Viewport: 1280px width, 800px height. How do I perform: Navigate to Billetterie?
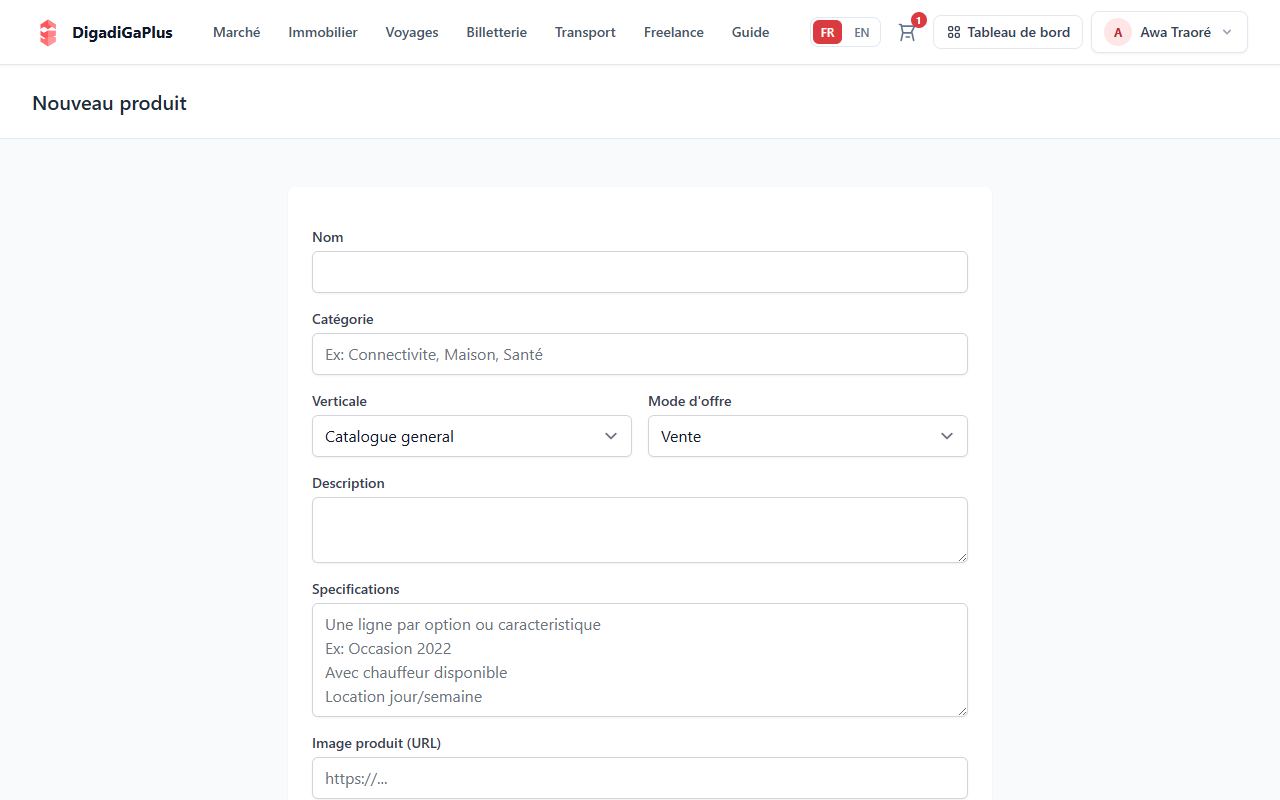(497, 32)
